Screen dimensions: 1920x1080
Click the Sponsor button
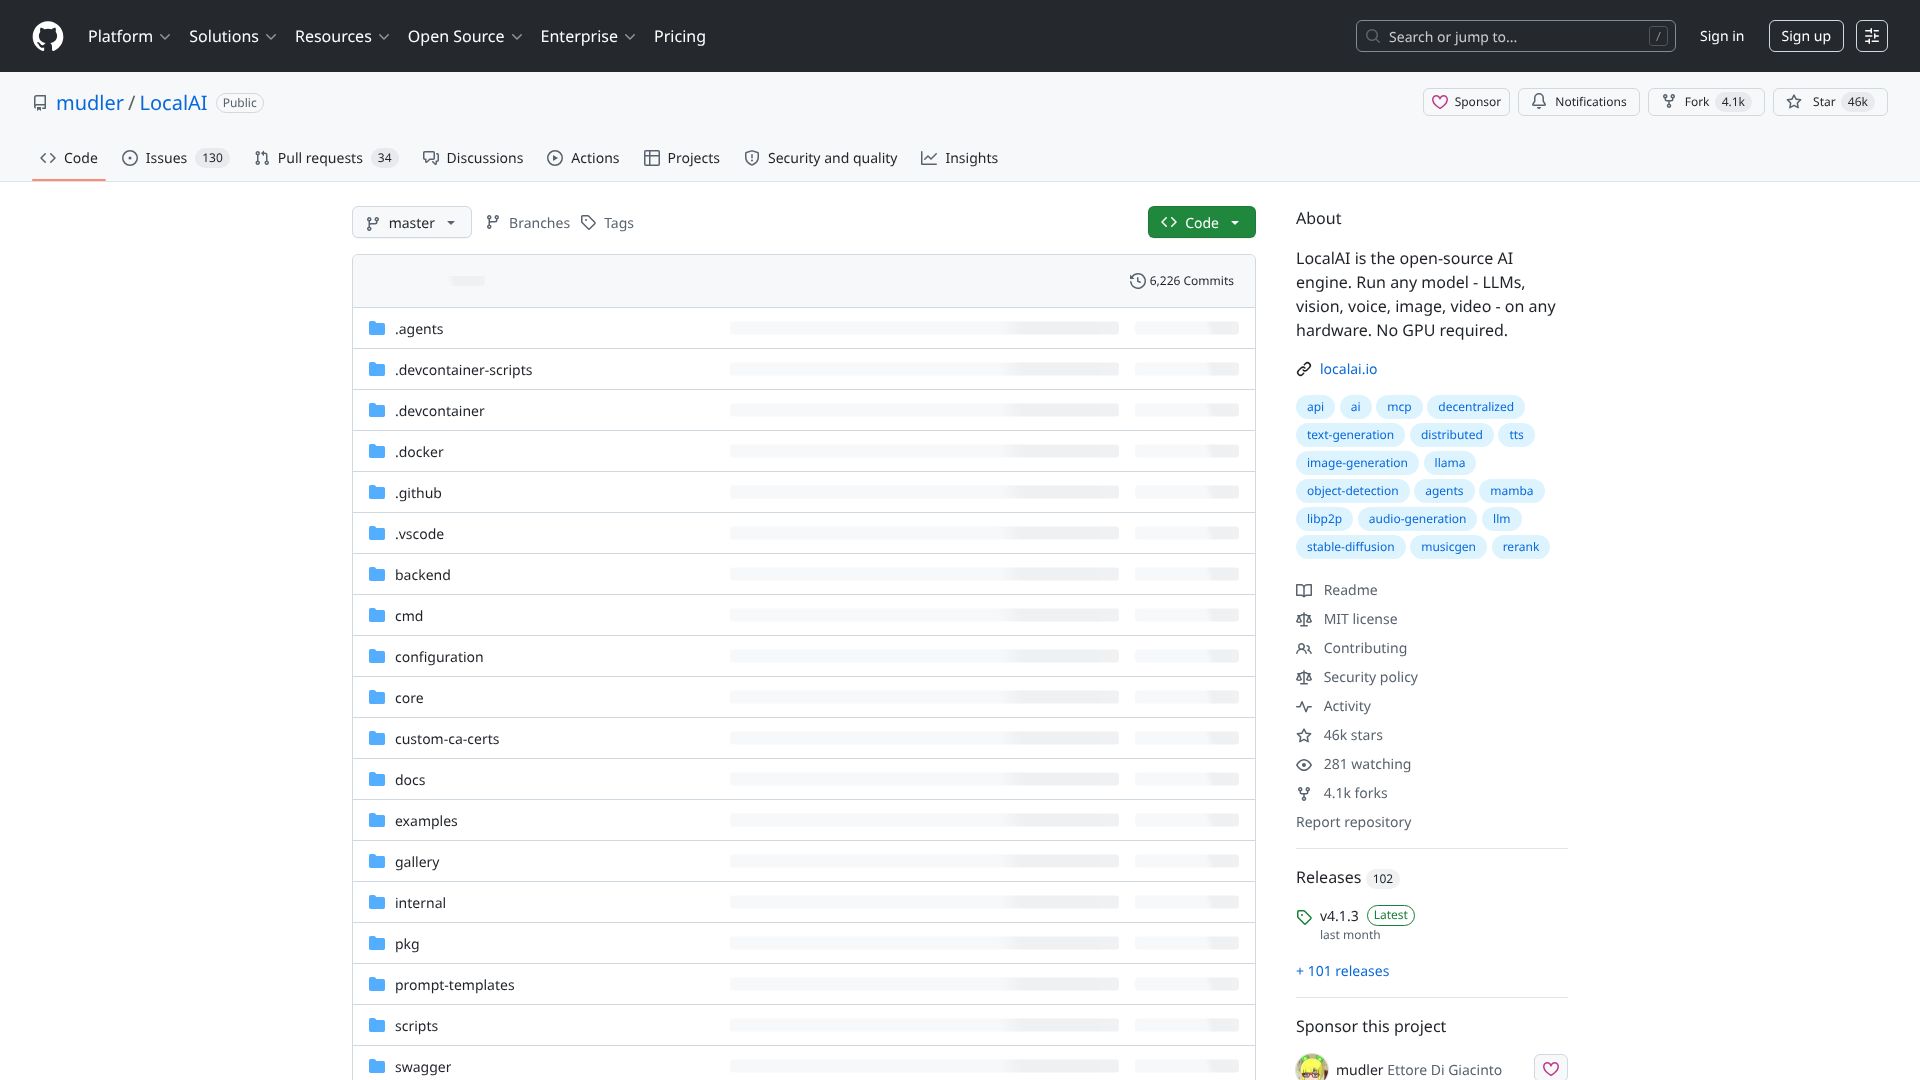1466,102
